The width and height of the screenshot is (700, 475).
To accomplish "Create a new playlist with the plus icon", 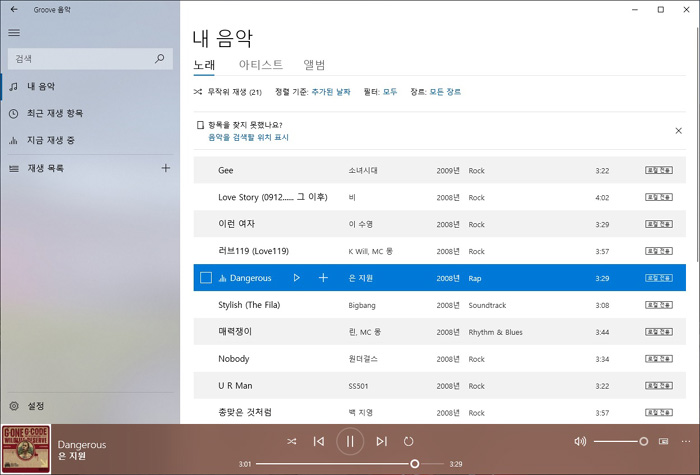I will point(166,168).
